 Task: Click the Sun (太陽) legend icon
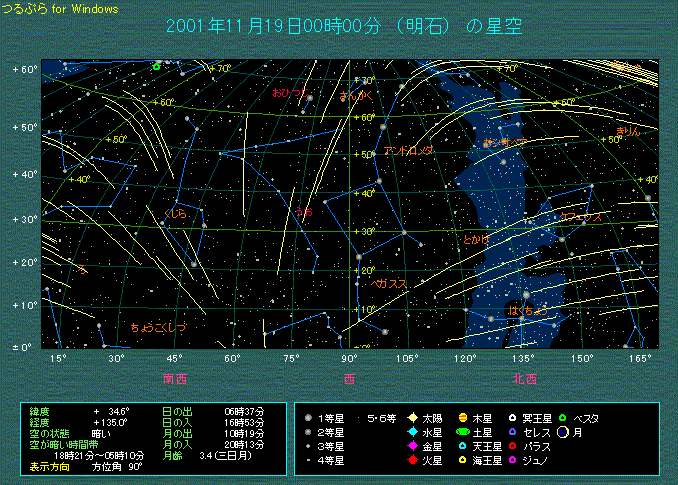point(412,417)
